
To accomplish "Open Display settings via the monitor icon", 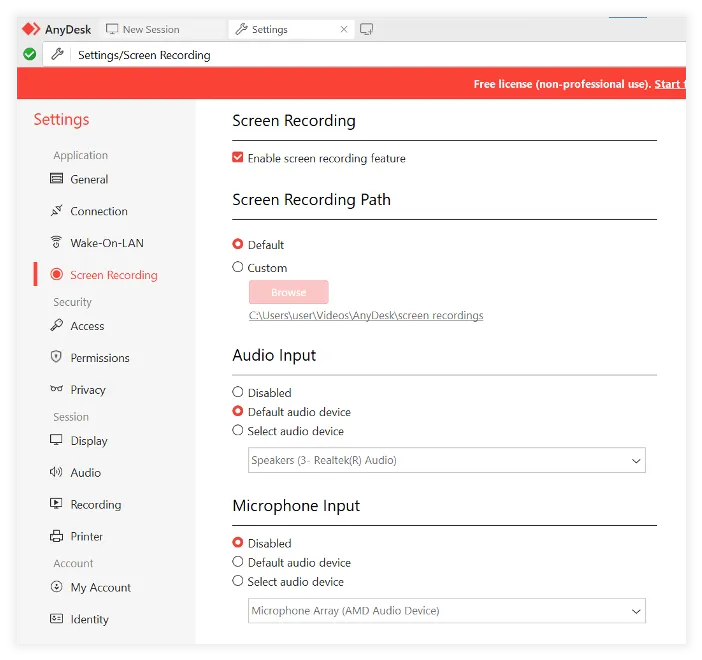I will pos(57,441).
